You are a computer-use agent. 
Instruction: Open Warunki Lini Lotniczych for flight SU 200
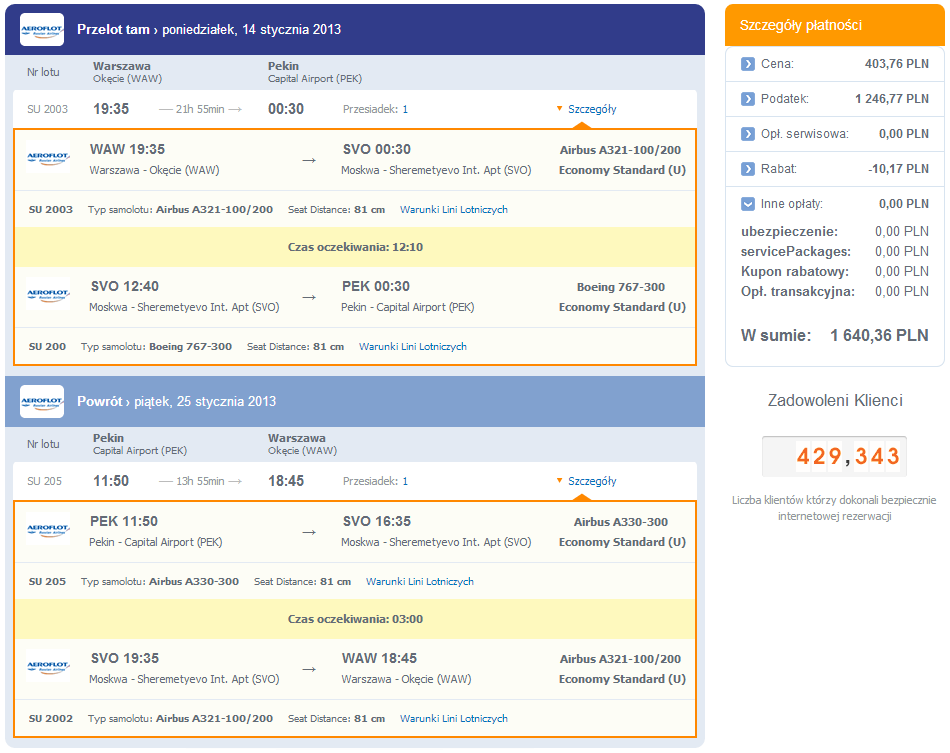[412, 347]
